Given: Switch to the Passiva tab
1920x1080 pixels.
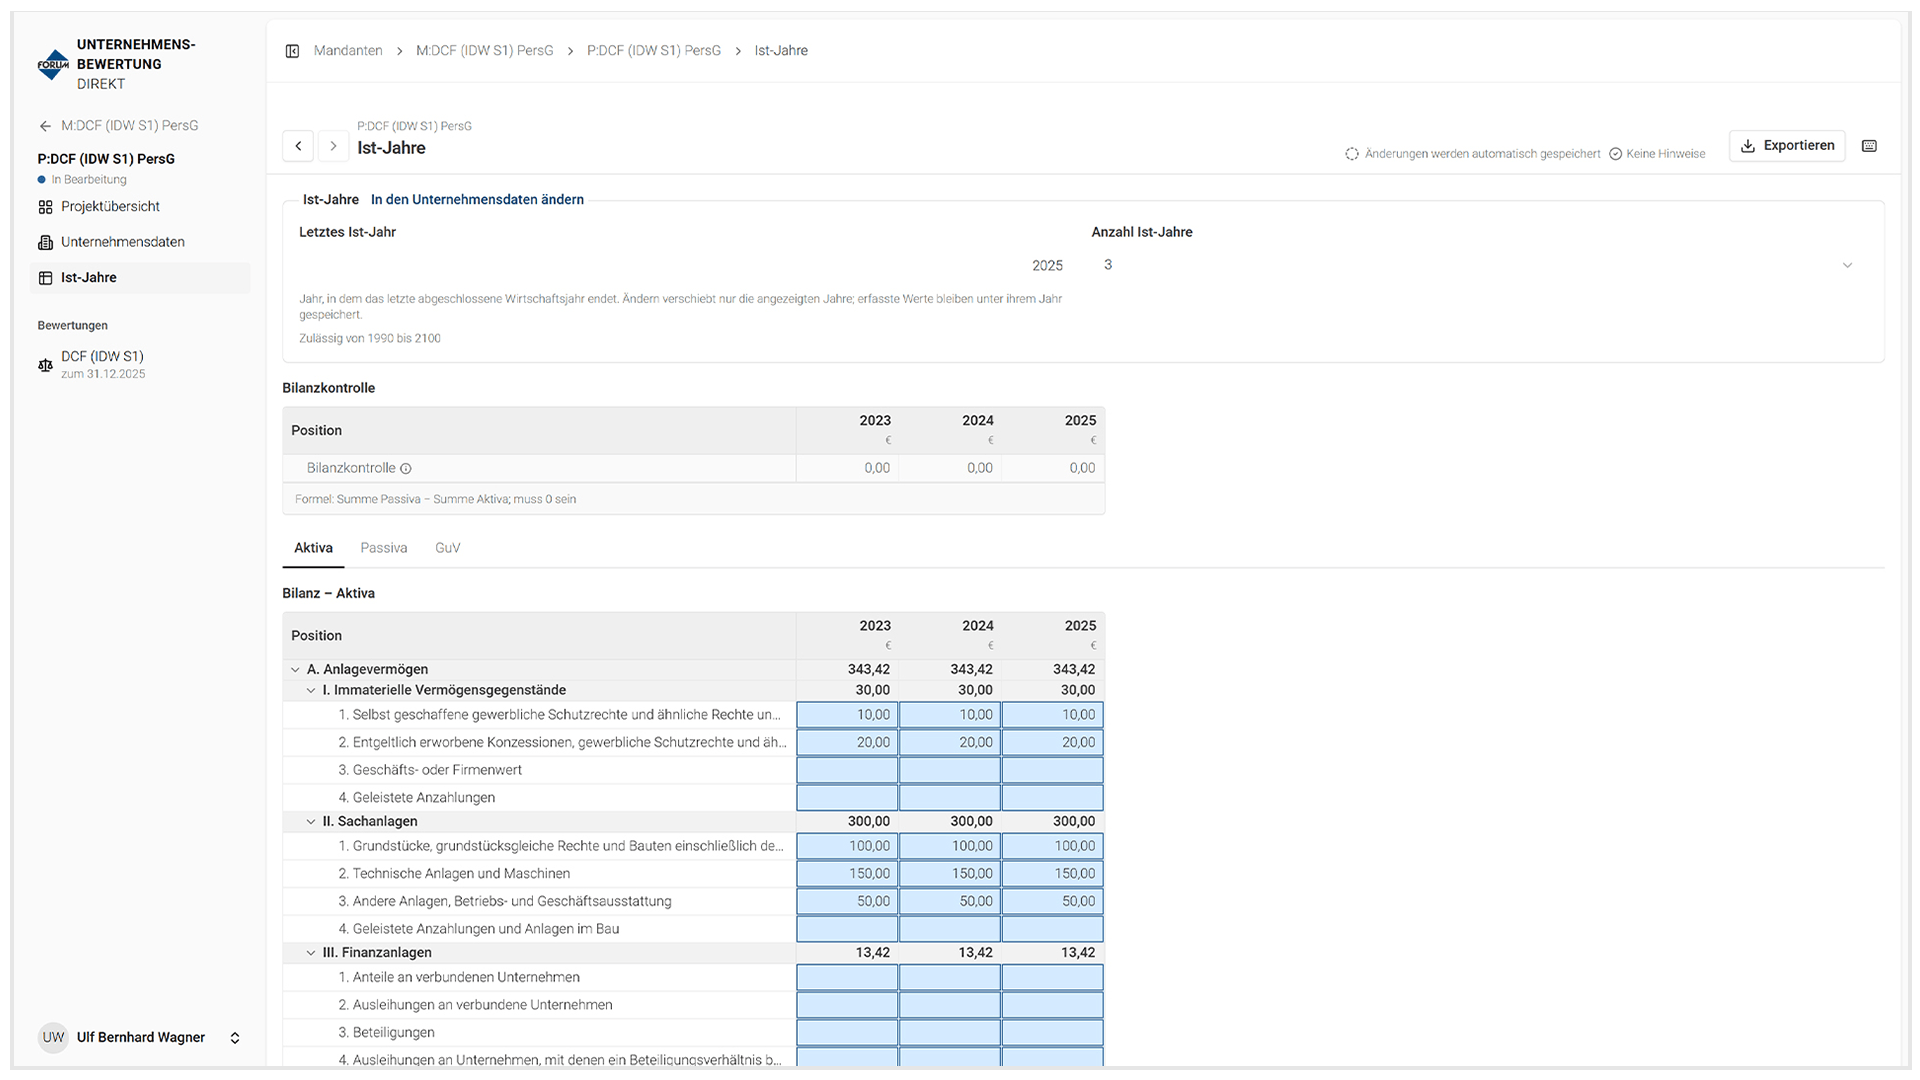Looking at the screenshot, I should click(x=384, y=548).
